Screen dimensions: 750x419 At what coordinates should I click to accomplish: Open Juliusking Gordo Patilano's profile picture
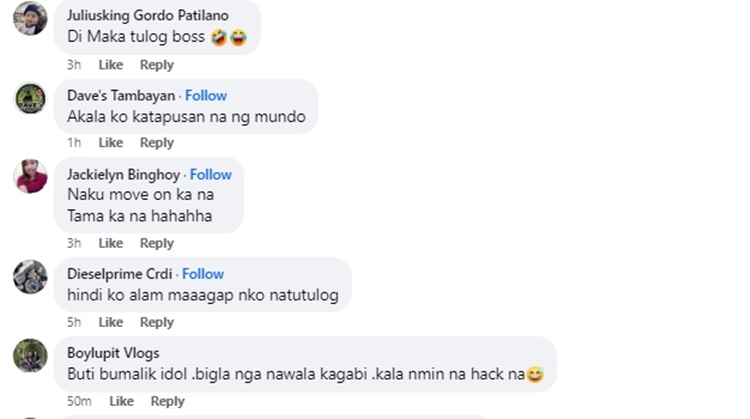[x=30, y=18]
